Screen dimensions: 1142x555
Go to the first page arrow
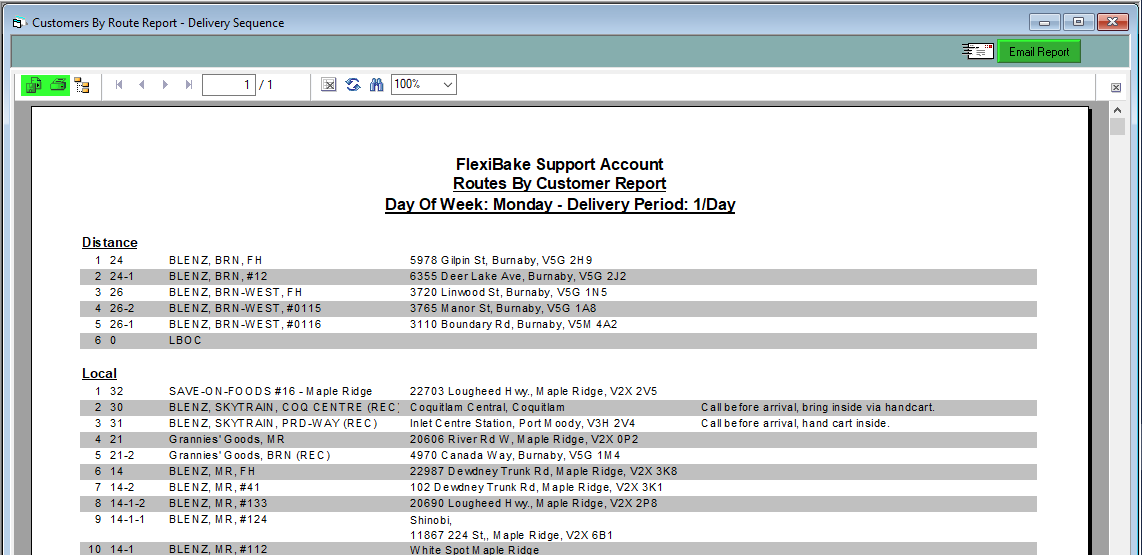pos(119,85)
